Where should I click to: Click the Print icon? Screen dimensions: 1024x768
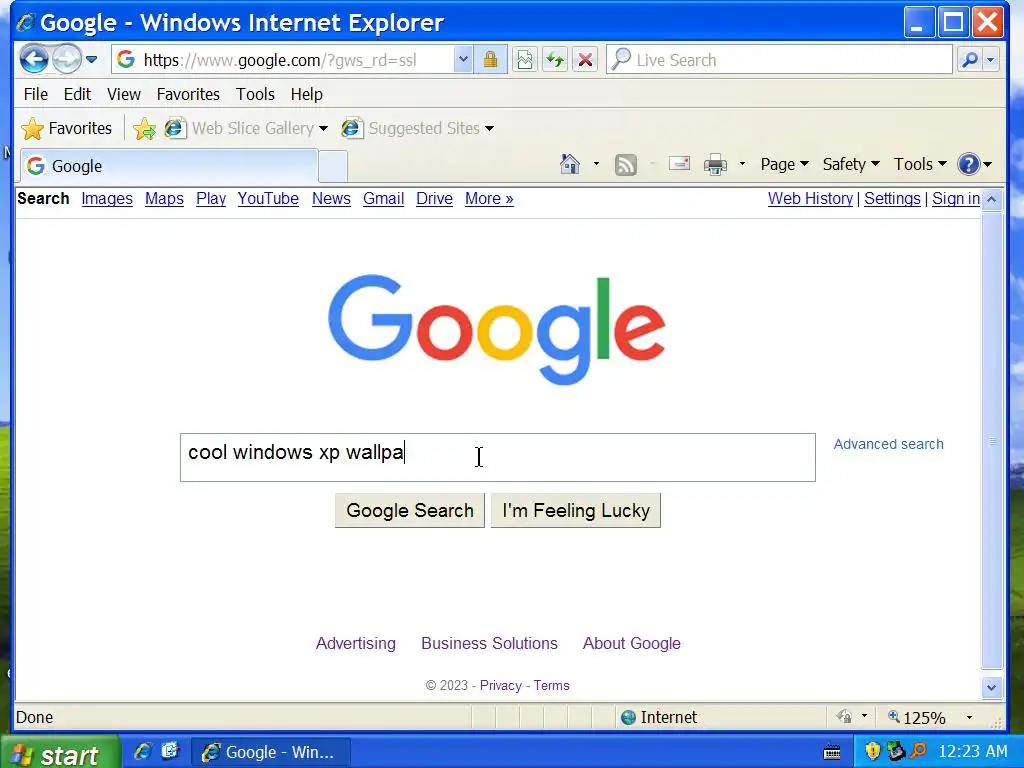(715, 164)
